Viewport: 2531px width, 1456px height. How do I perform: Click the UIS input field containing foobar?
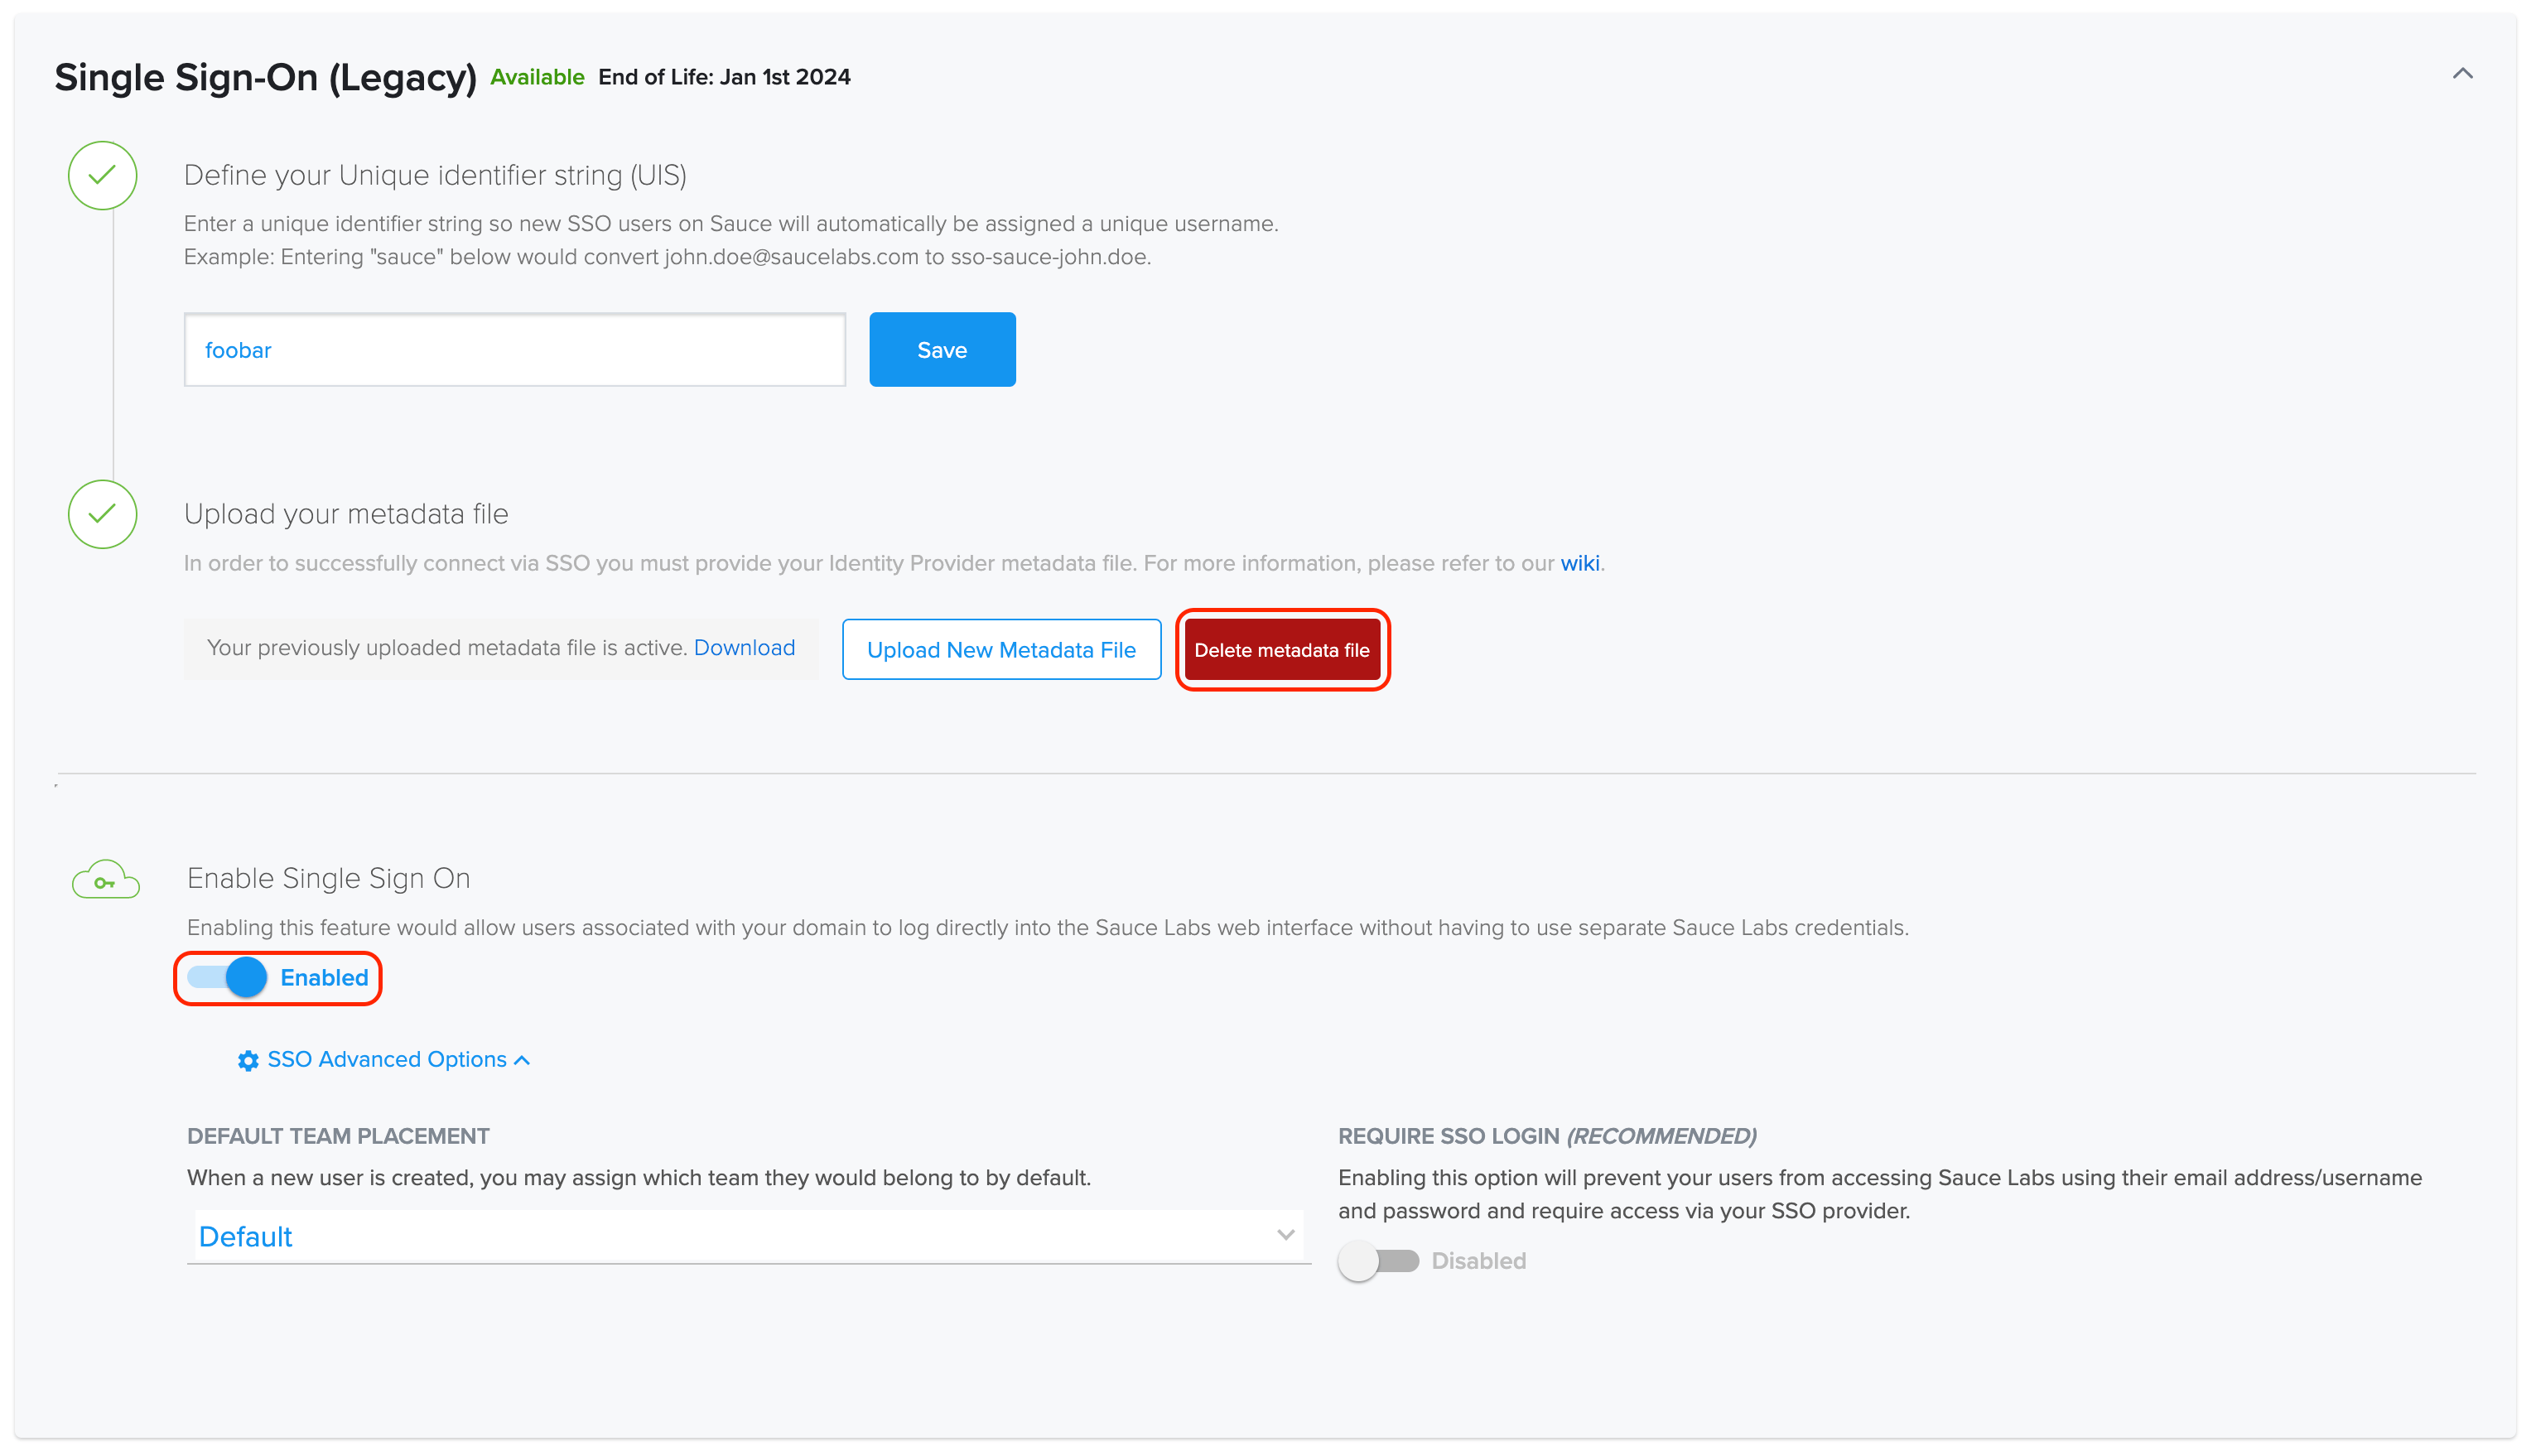[514, 349]
